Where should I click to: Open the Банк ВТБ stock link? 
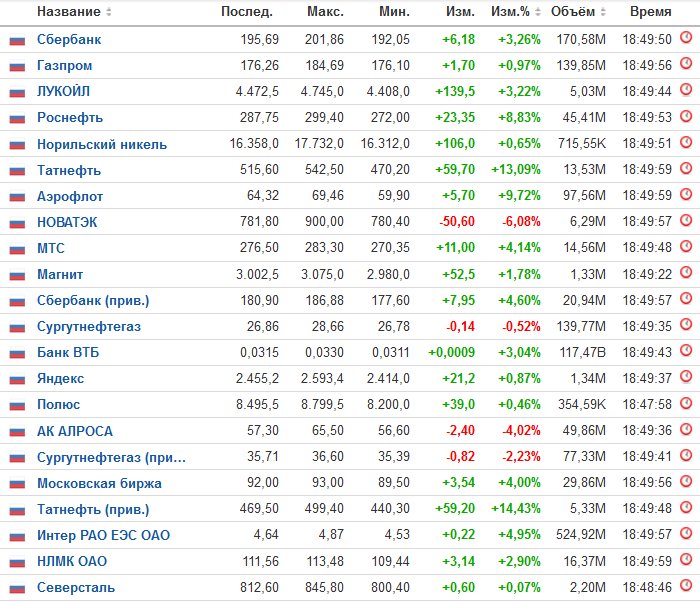pyautogui.click(x=68, y=353)
